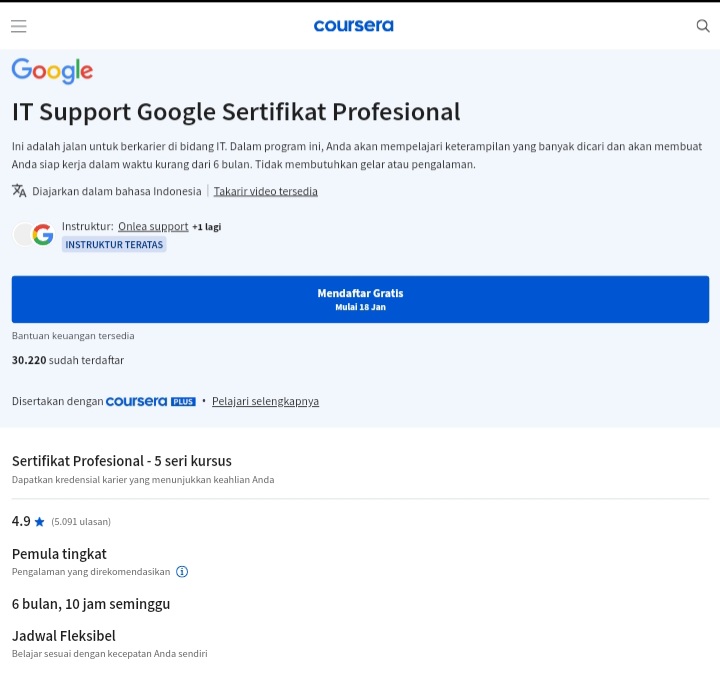Click the Coursera Plus logo badge
The image size is (720, 676).
(150, 401)
